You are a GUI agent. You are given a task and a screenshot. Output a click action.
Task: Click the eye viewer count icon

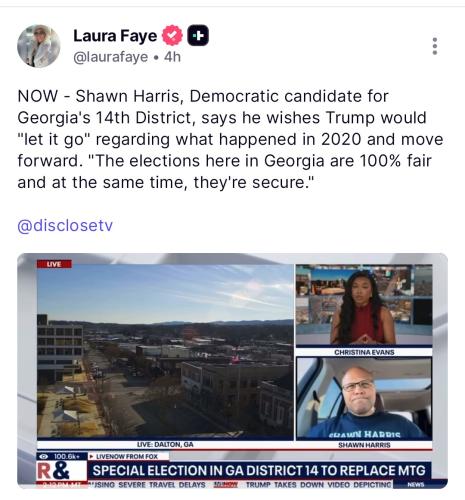[x=44, y=456]
